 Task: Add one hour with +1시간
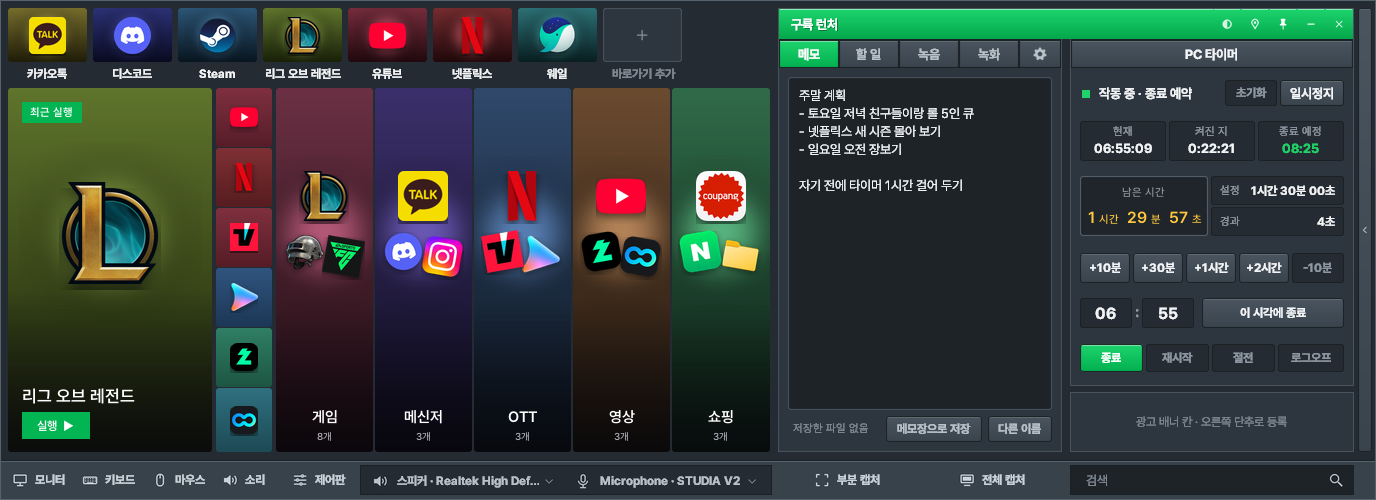click(x=1211, y=268)
